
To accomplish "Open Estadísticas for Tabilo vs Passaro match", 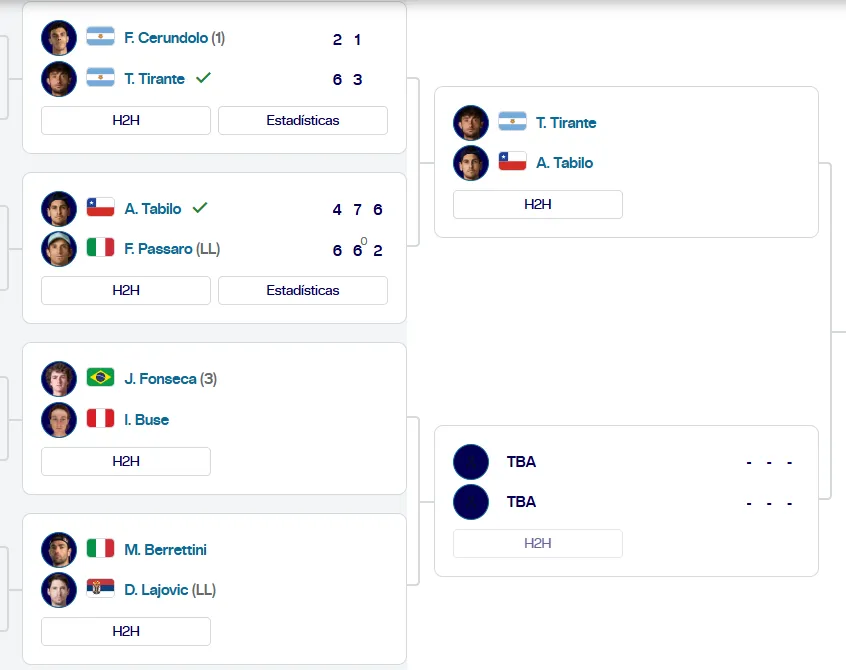I will (303, 291).
